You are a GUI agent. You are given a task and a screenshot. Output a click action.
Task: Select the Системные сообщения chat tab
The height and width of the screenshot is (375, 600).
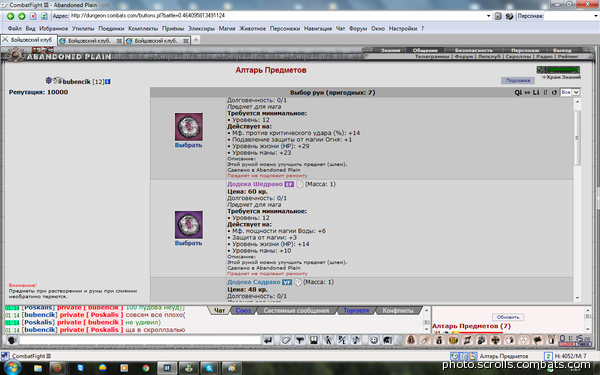[296, 311]
